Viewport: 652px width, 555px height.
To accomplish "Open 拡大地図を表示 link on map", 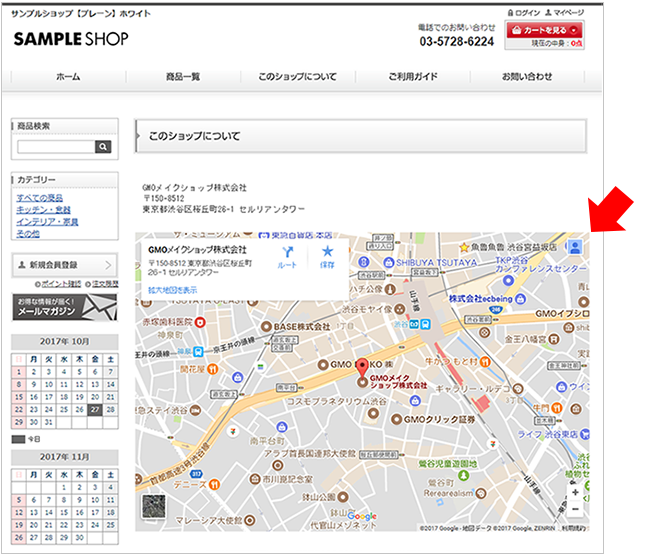I will (172, 290).
